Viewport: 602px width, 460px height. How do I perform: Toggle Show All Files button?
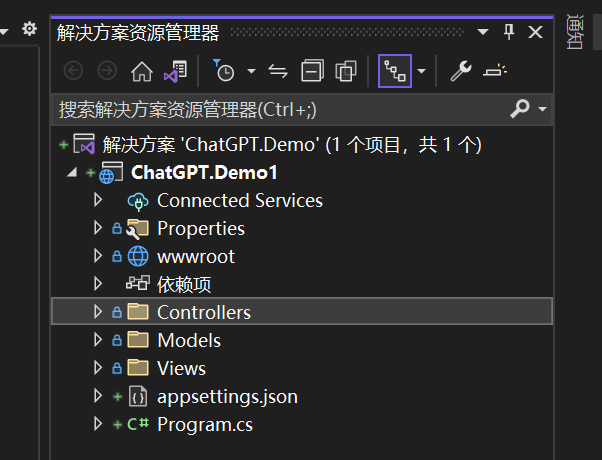(346, 71)
